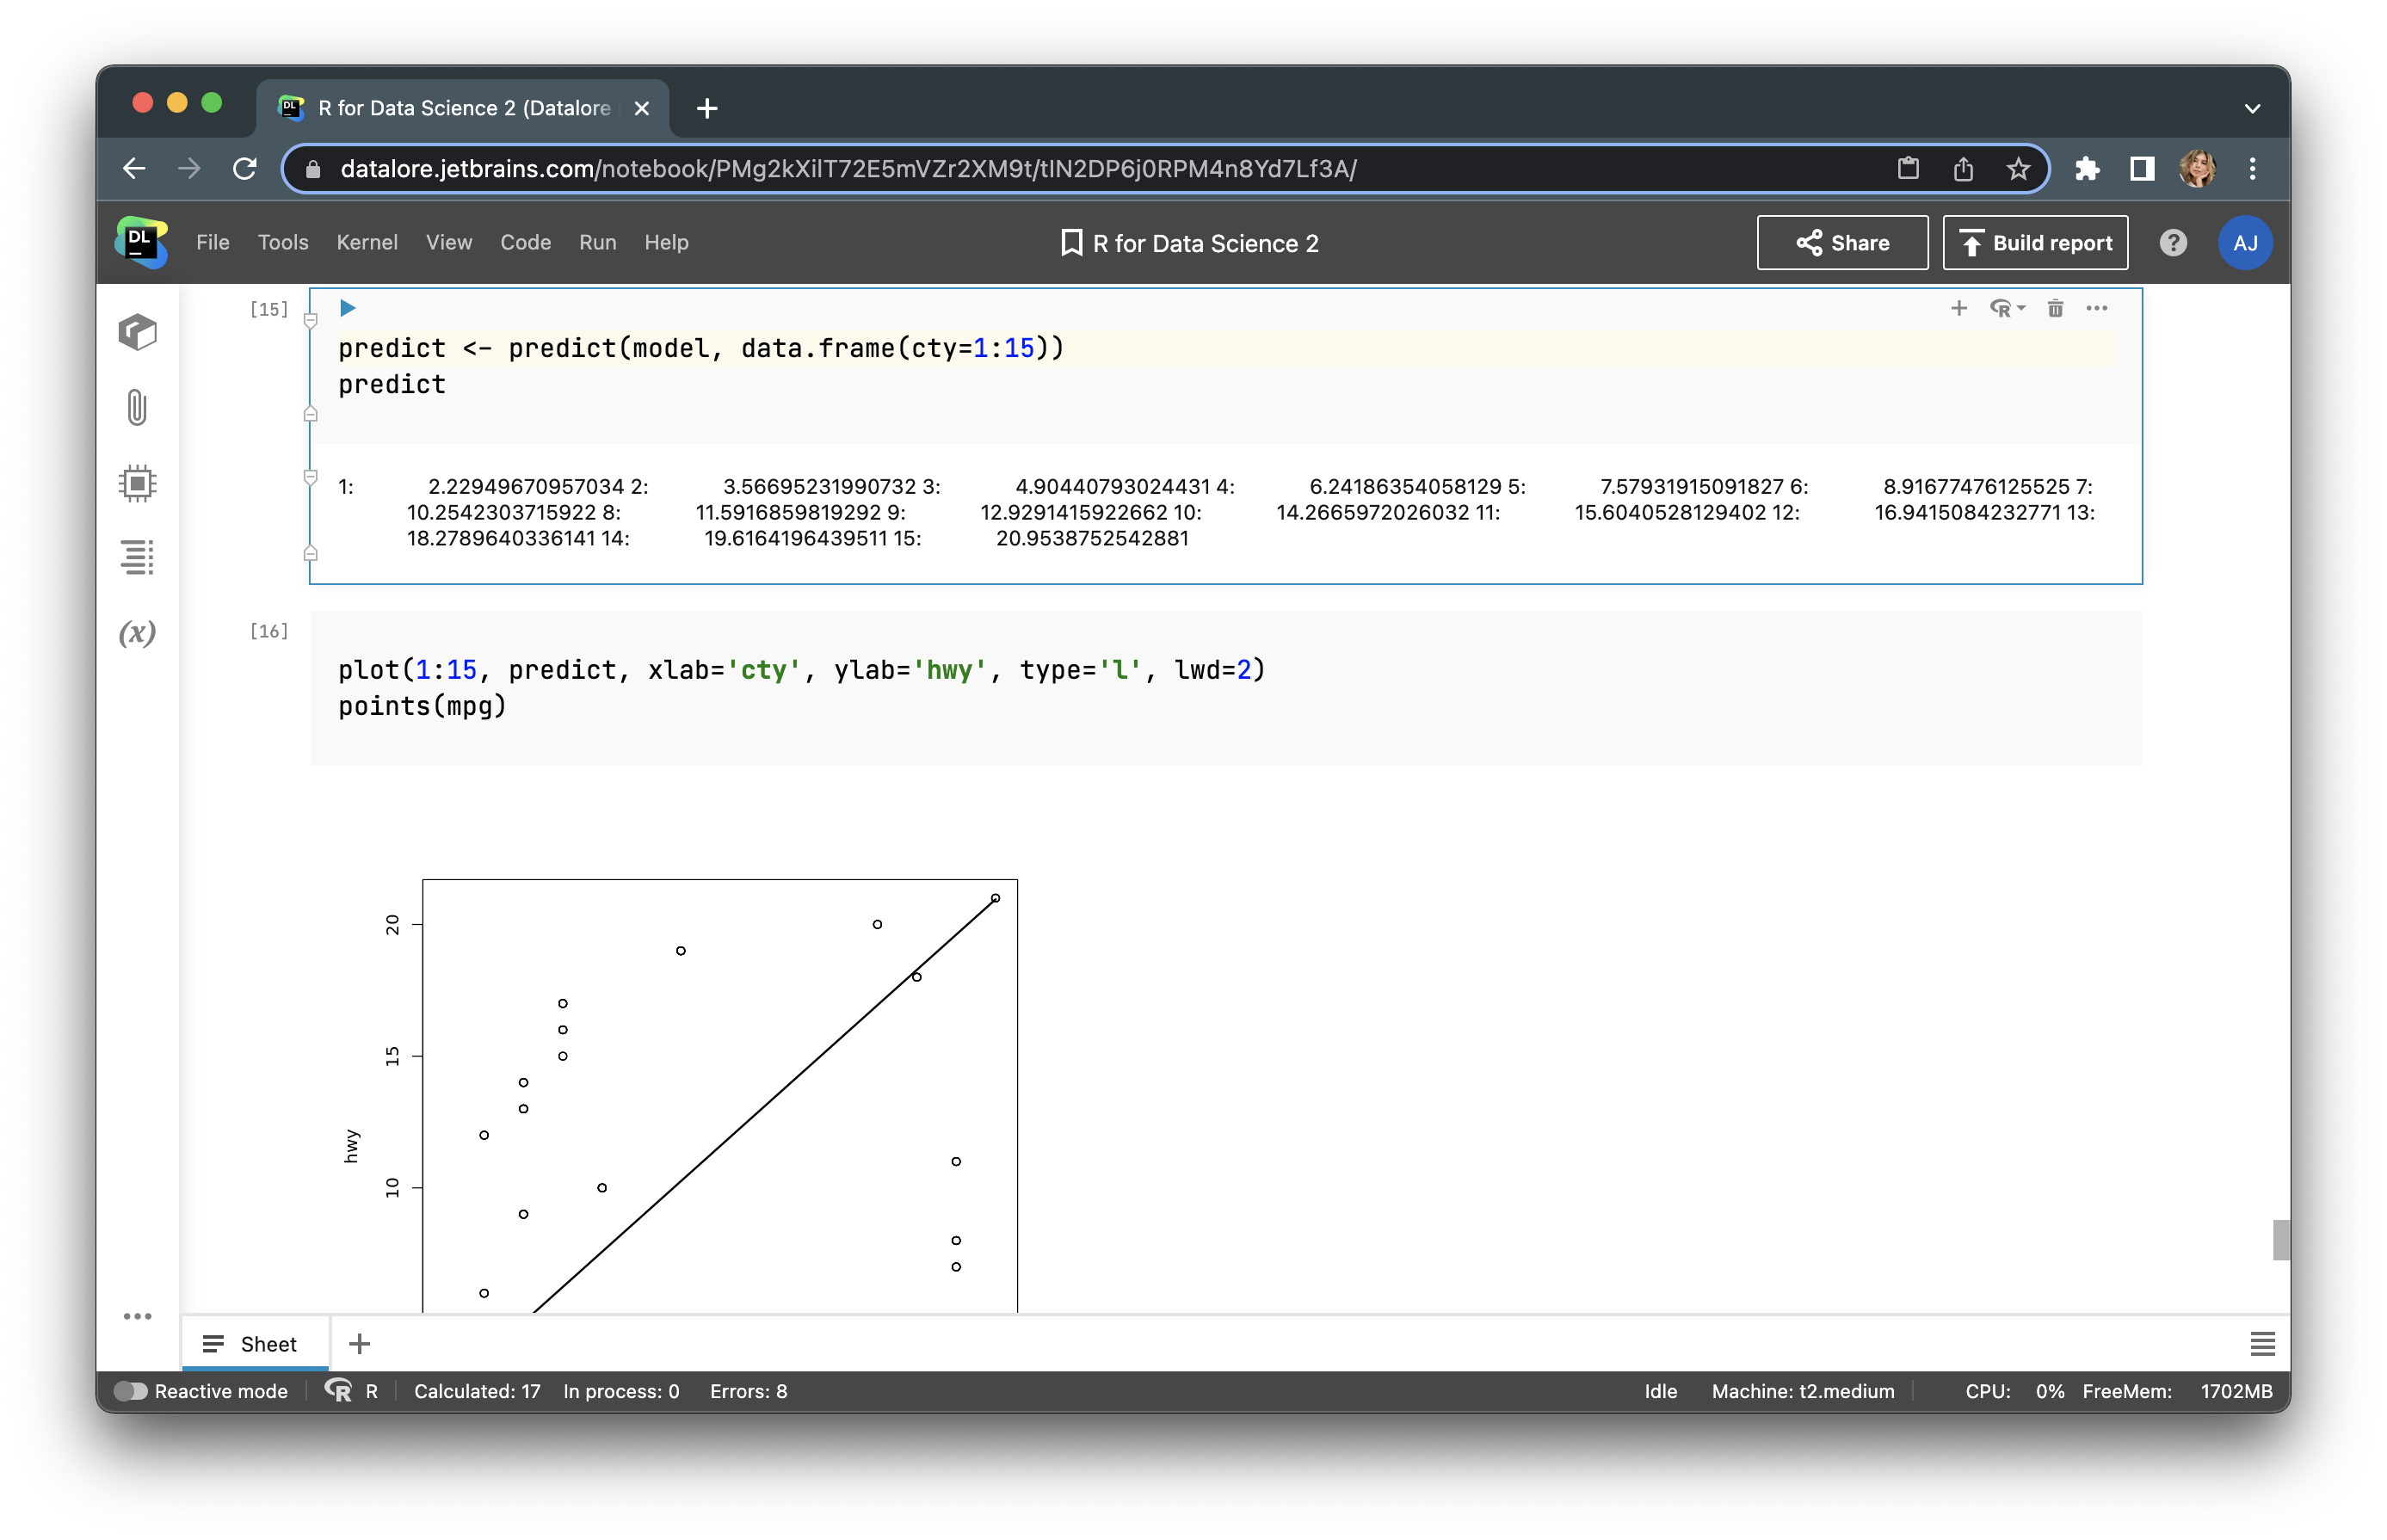
Task: Click the notebook title R for Data Science 2
Action: 1205,243
